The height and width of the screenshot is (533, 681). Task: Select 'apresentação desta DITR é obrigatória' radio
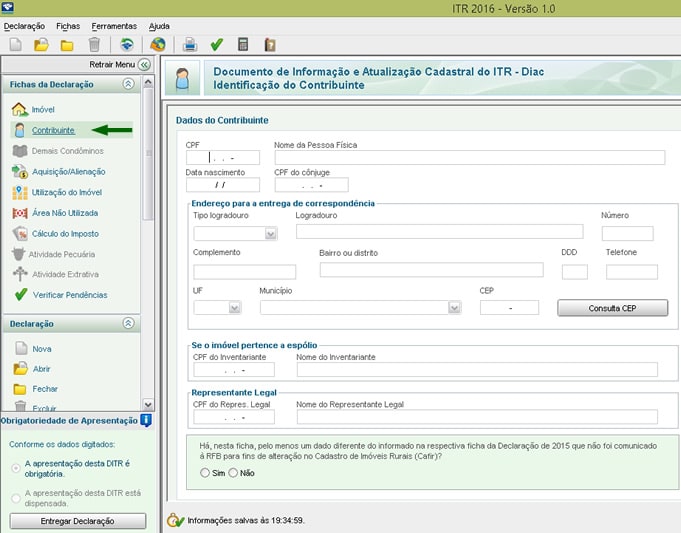coord(16,468)
